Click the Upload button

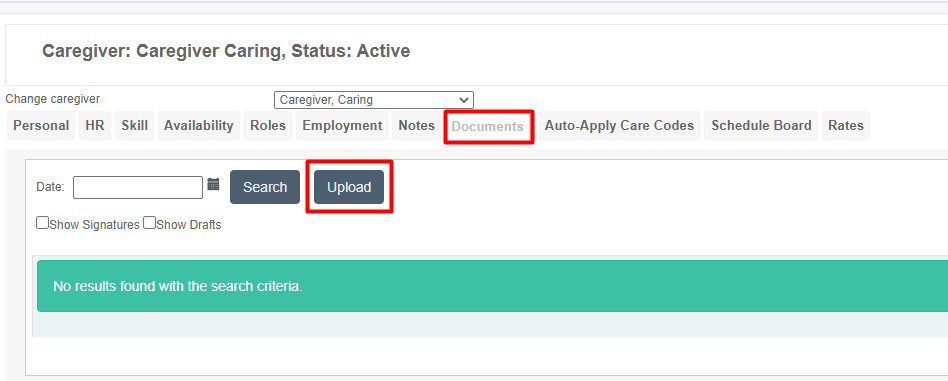pos(349,187)
